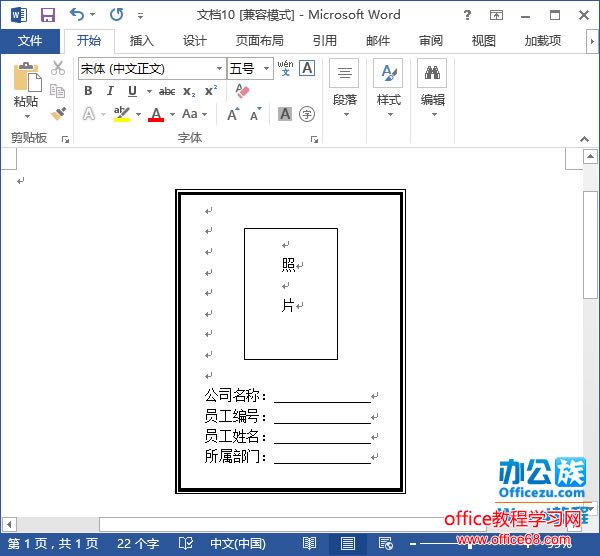Apply red font color
Image resolution: width=600 pixels, height=556 pixels.
pyautogui.click(x=156, y=114)
